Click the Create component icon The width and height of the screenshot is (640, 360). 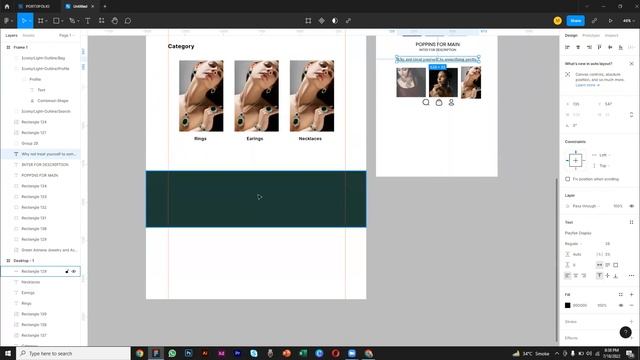click(x=322, y=20)
